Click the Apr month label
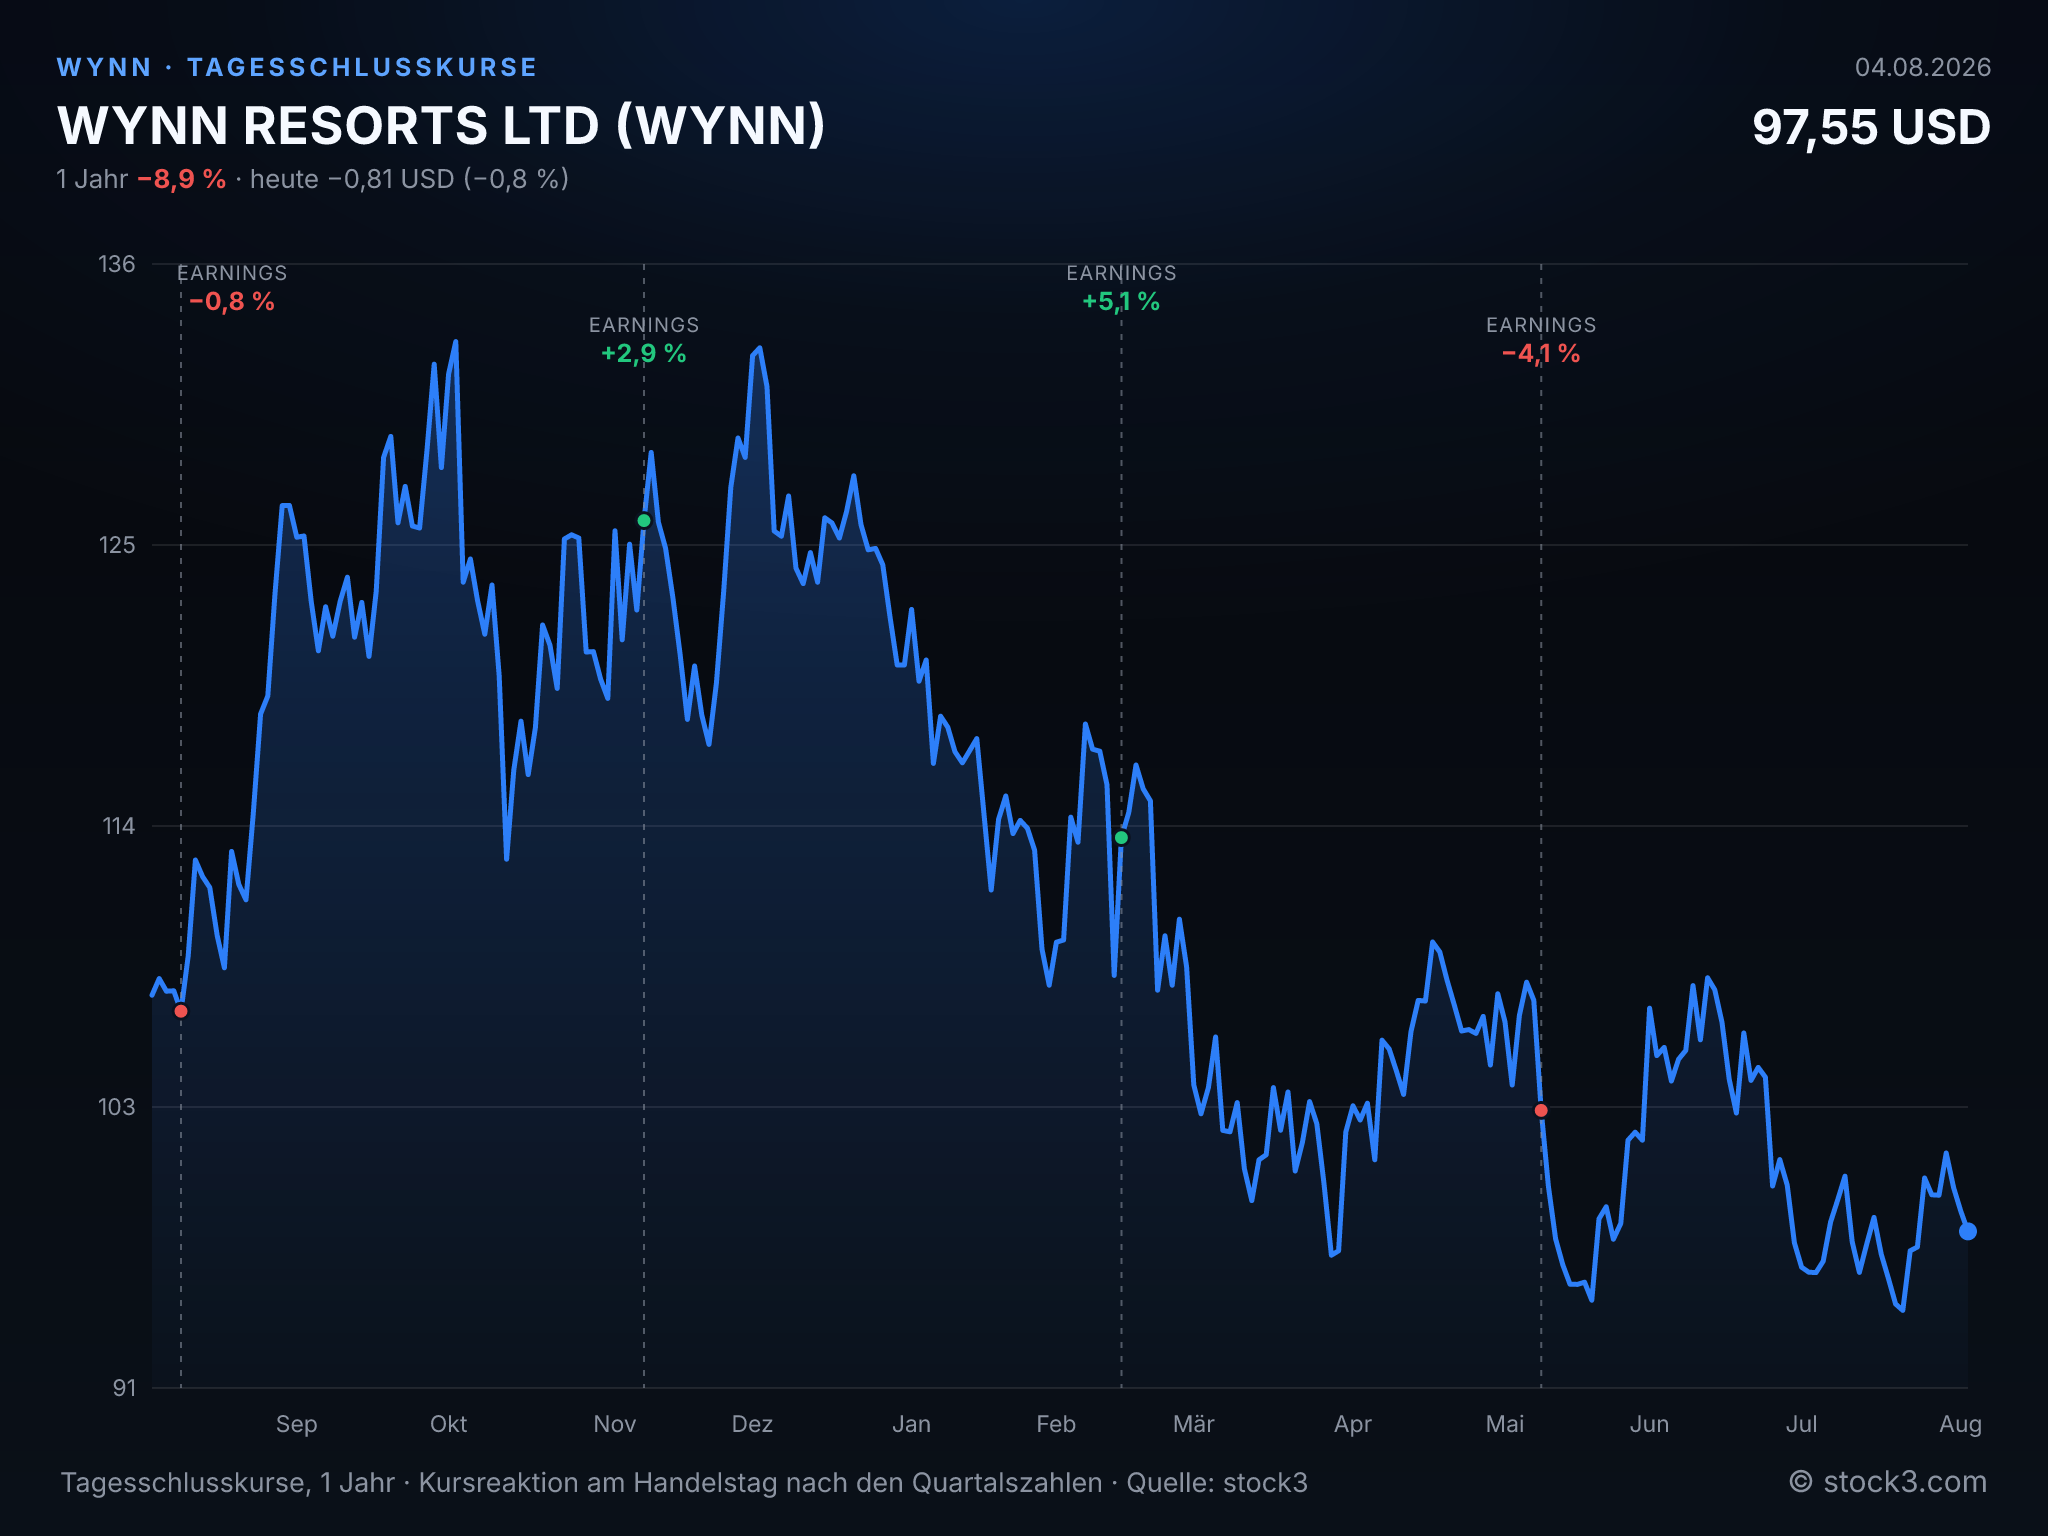The width and height of the screenshot is (2048, 1536). pos(1352,1424)
